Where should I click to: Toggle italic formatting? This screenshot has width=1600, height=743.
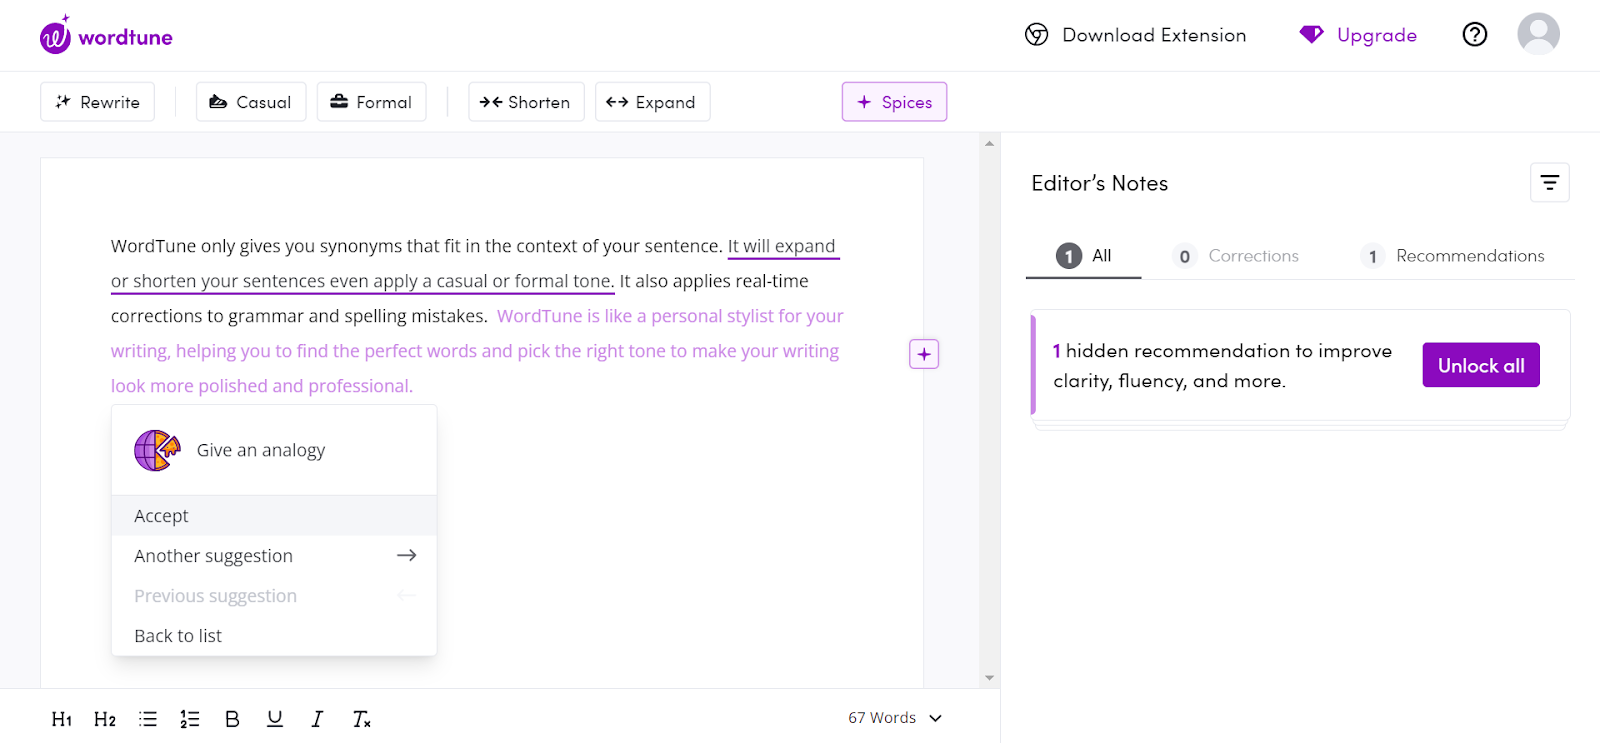click(317, 719)
